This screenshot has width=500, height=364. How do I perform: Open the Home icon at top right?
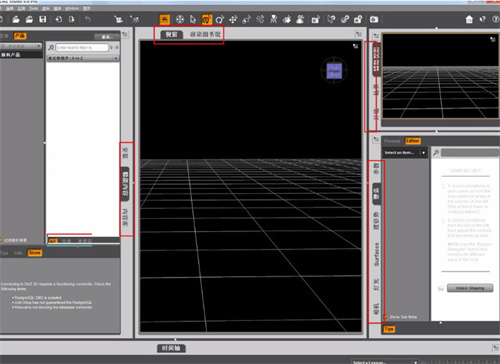tap(469, 19)
